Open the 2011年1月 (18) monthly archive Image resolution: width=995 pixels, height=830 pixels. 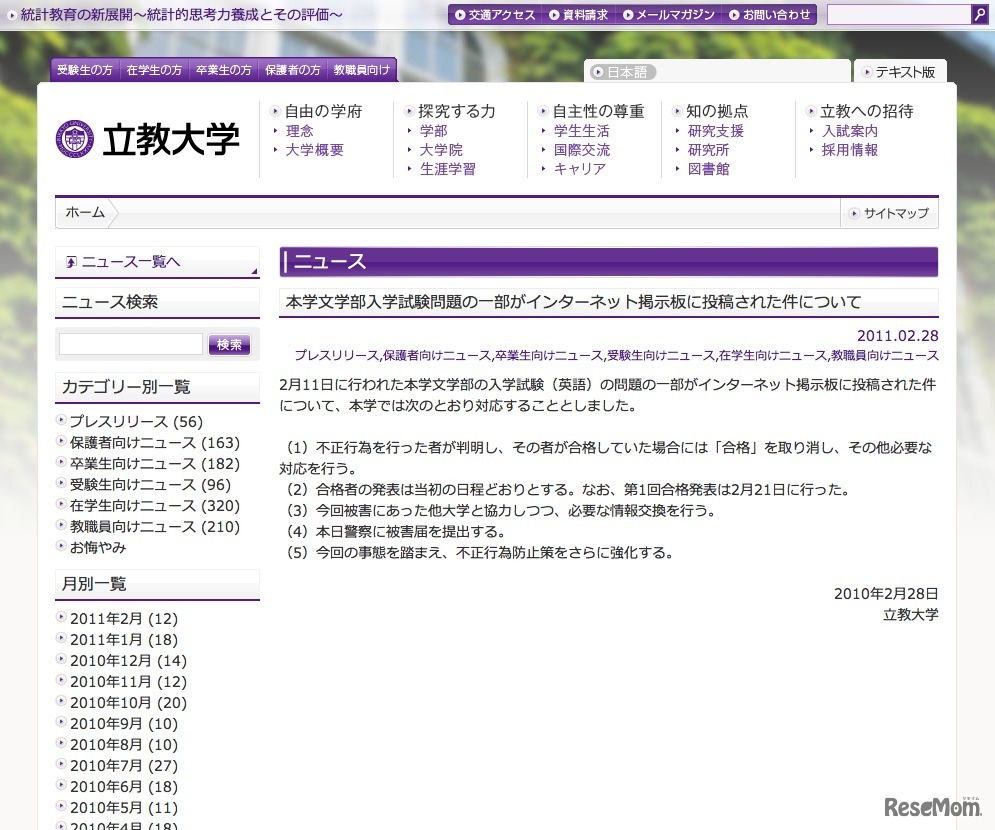[123, 640]
